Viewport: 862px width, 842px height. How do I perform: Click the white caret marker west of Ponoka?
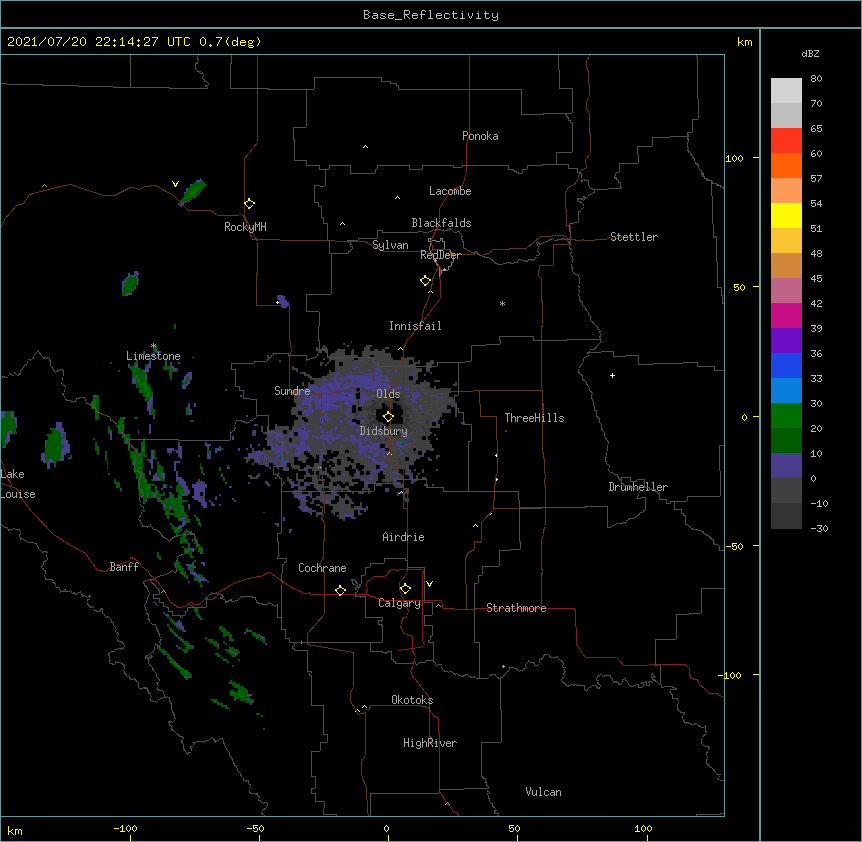point(365,147)
